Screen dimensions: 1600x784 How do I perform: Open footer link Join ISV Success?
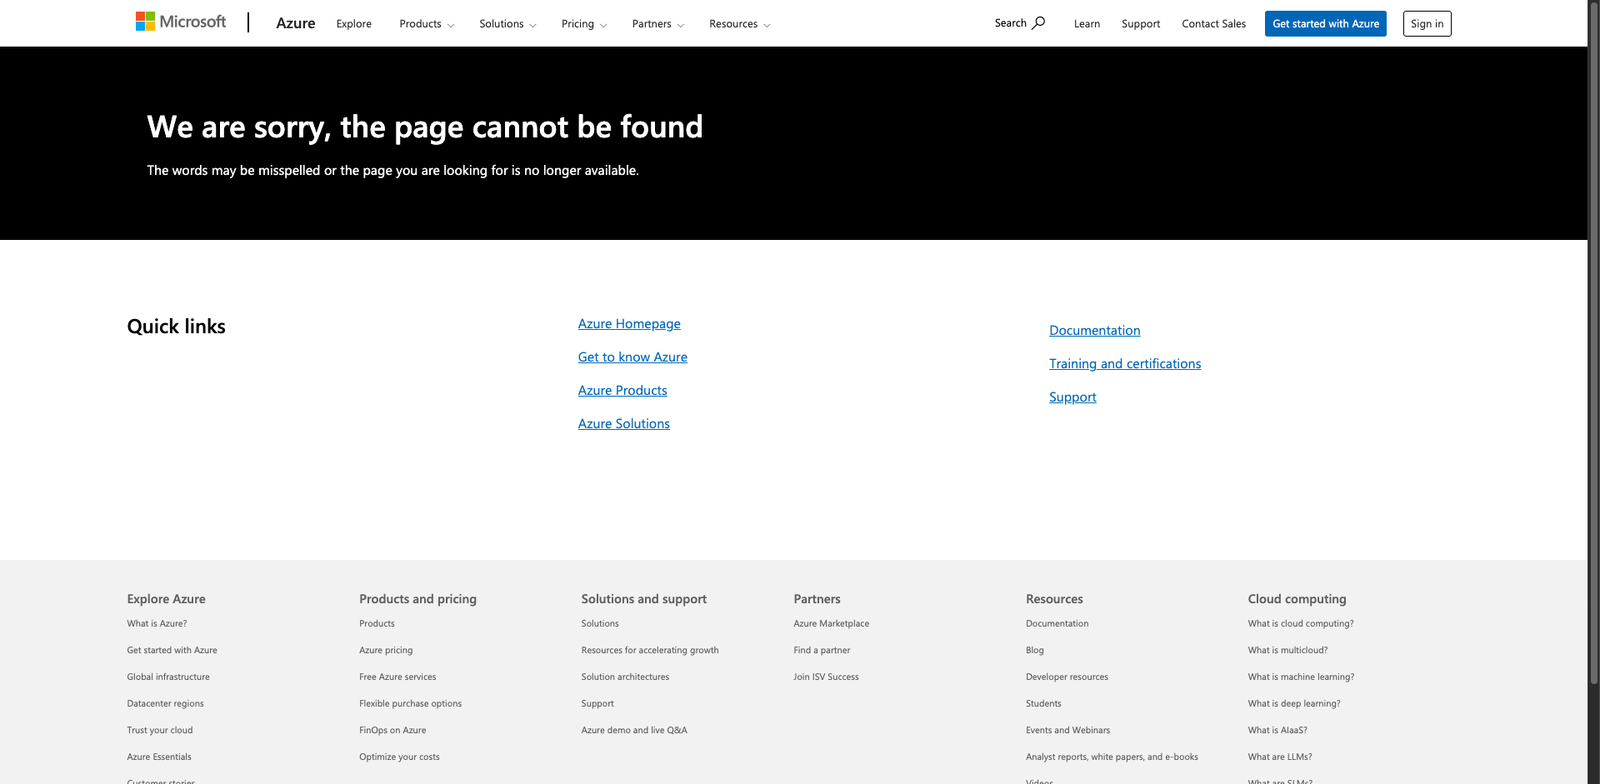click(x=826, y=677)
